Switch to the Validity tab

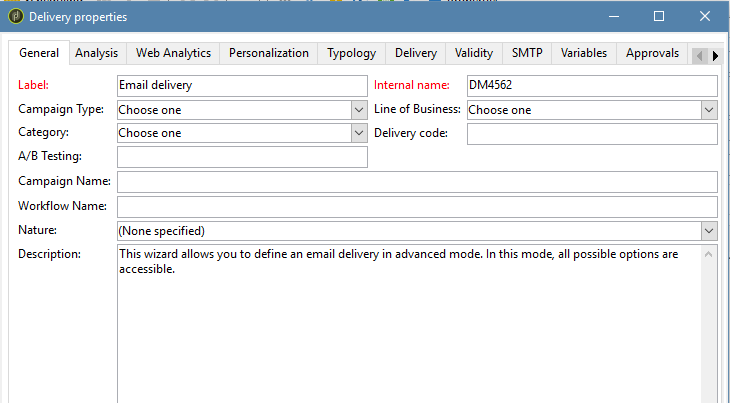473,53
